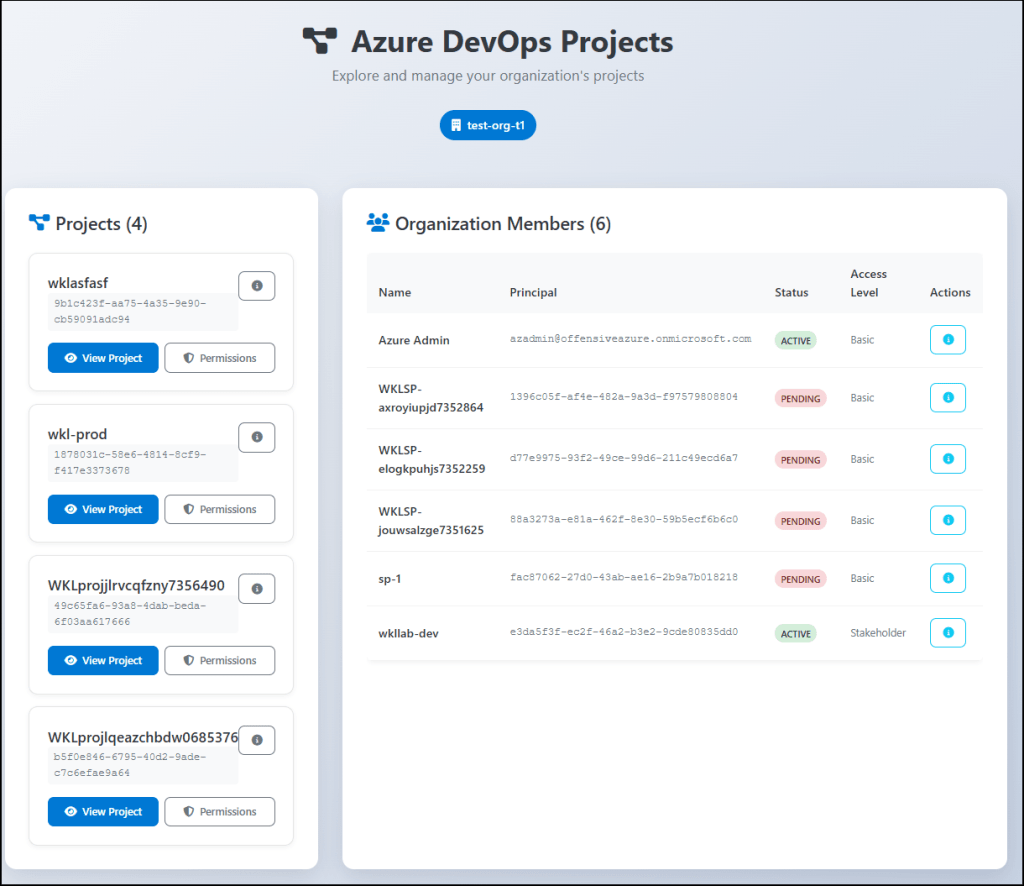The image size is (1024, 886).
Task: Click the Projects panel heading icon
Action: [x=39, y=223]
